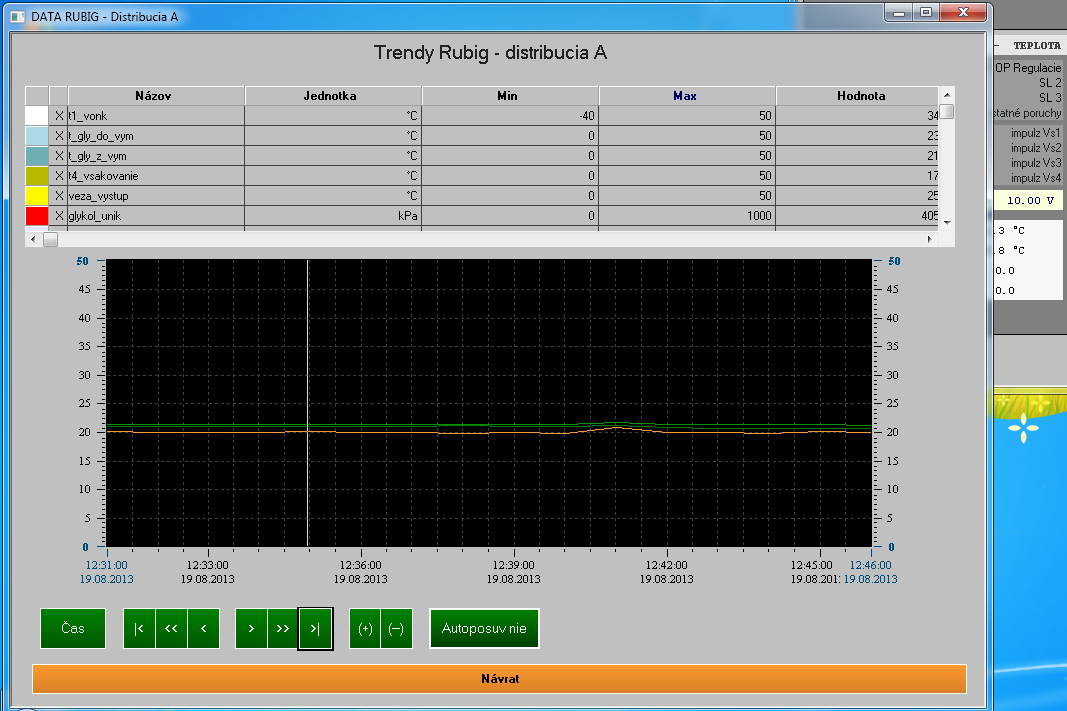Image resolution: width=1067 pixels, height=711 pixels.
Task: Click the yellow swatch for veza_vystup
Action: pyautogui.click(x=37, y=196)
